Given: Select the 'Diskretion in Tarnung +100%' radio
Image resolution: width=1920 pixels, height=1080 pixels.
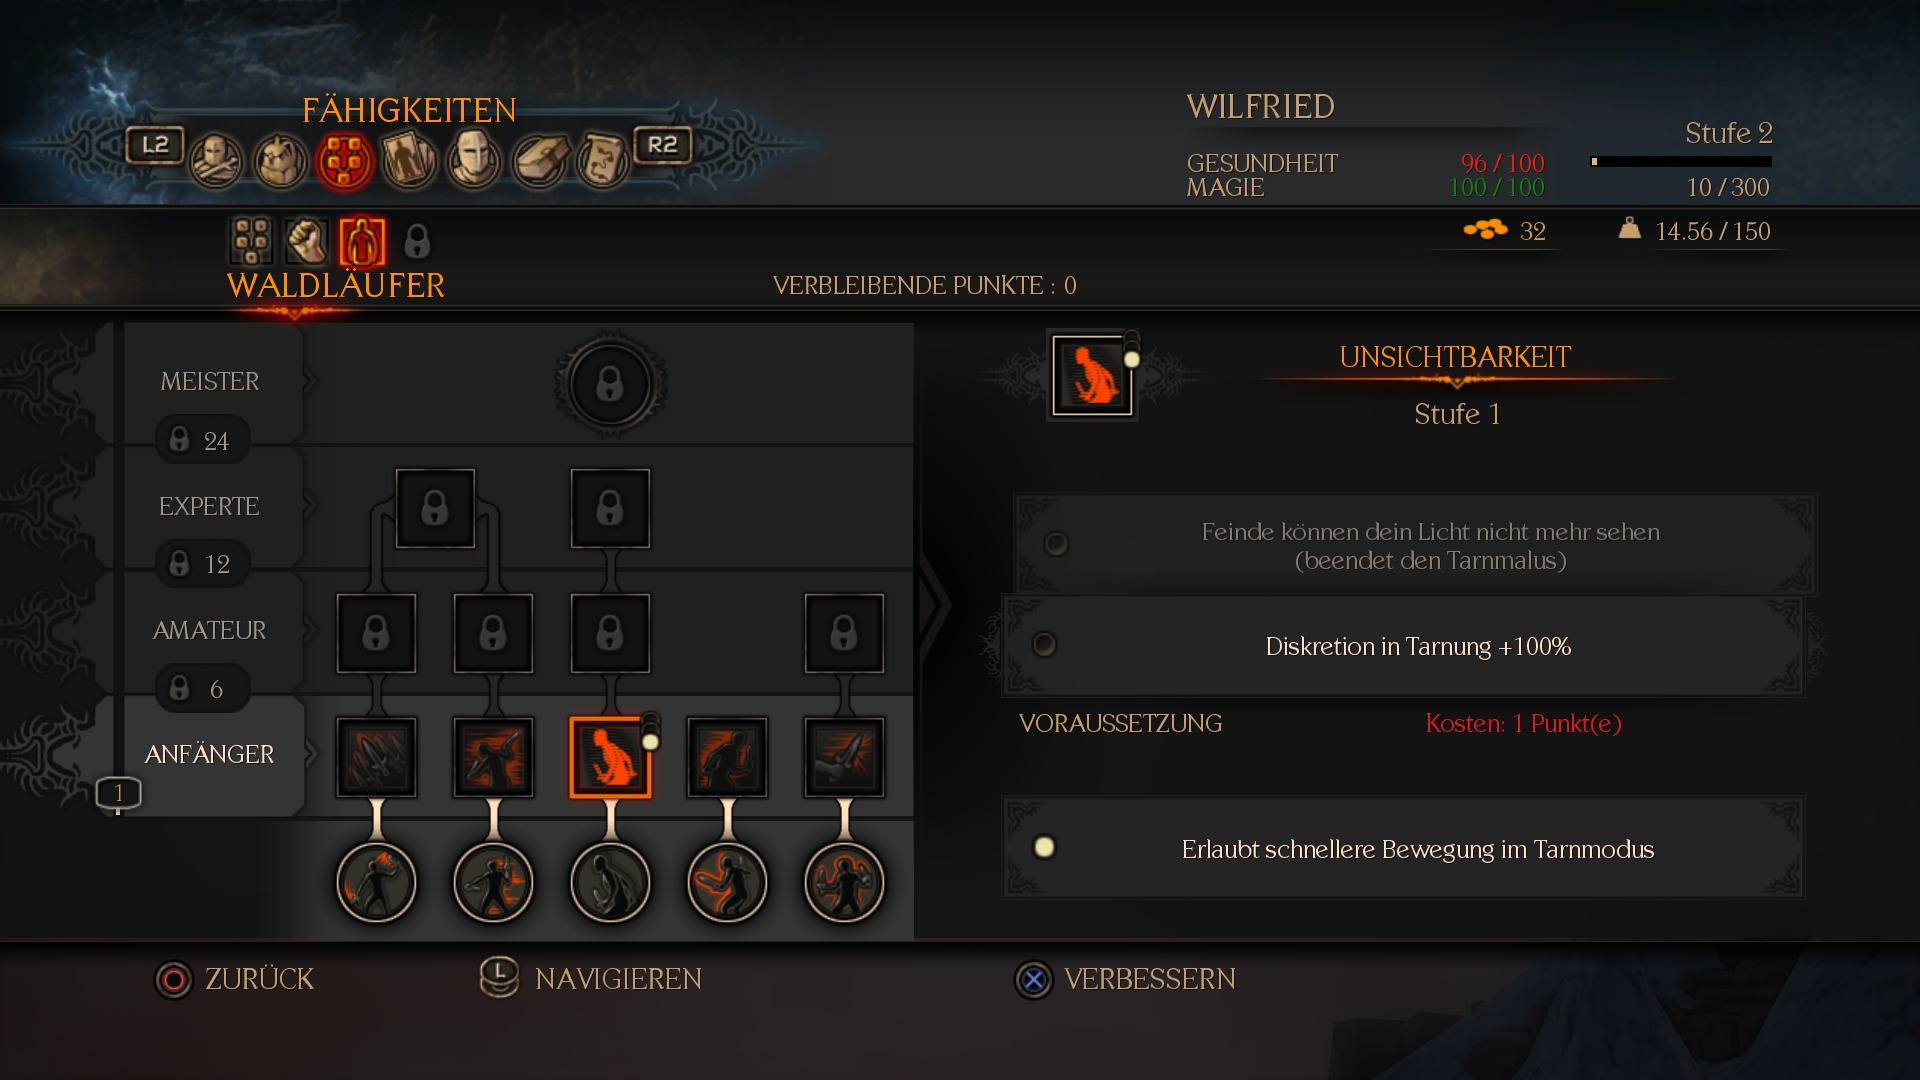Looking at the screenshot, I should (x=1044, y=645).
